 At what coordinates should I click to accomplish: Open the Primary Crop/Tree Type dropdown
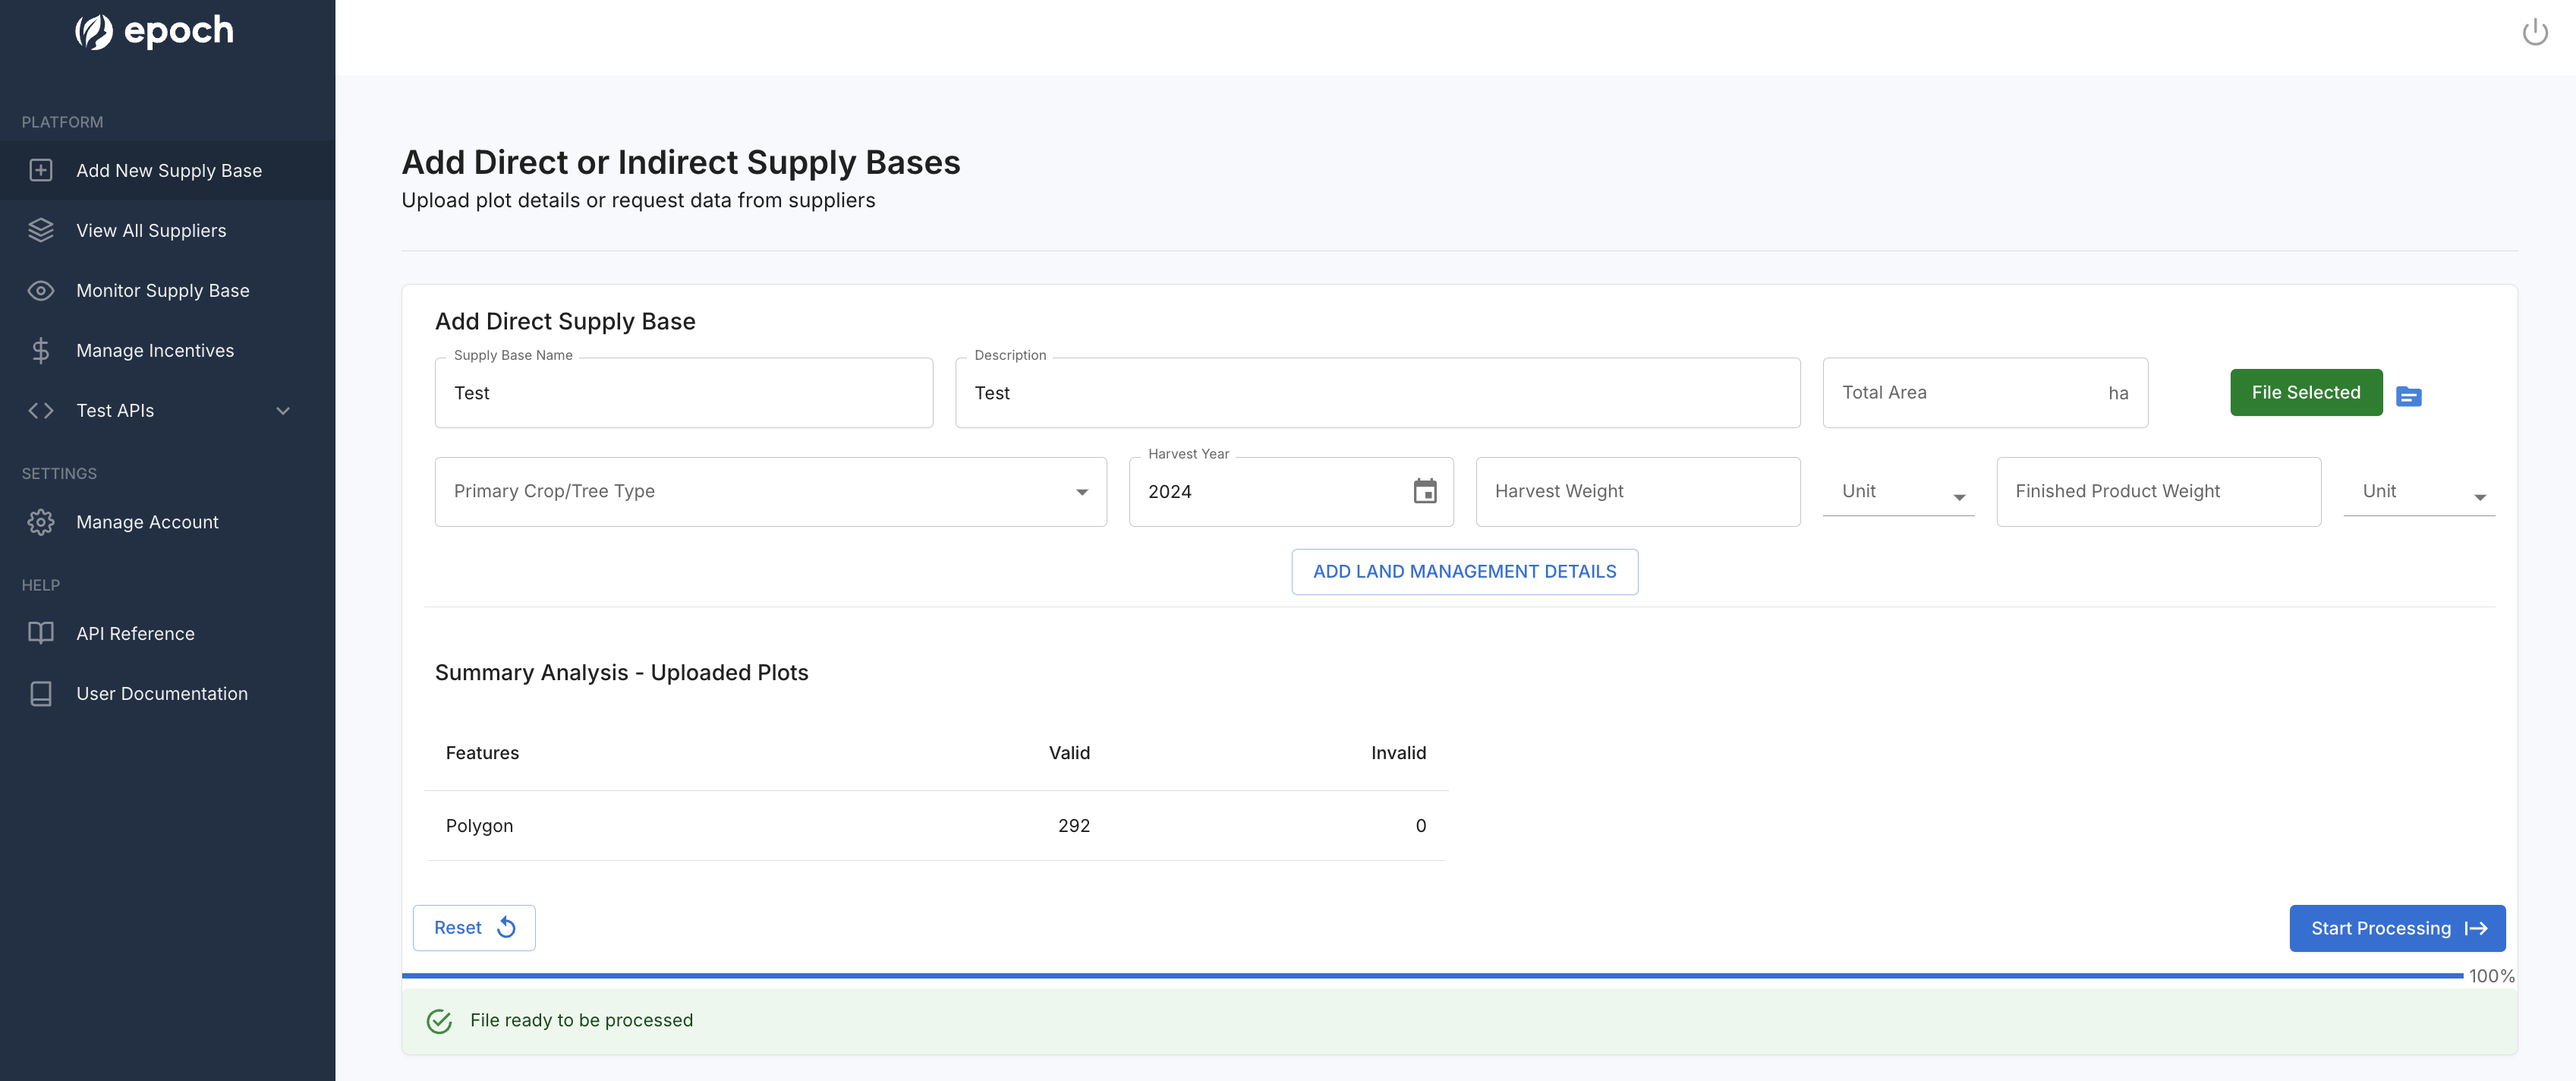[770, 492]
